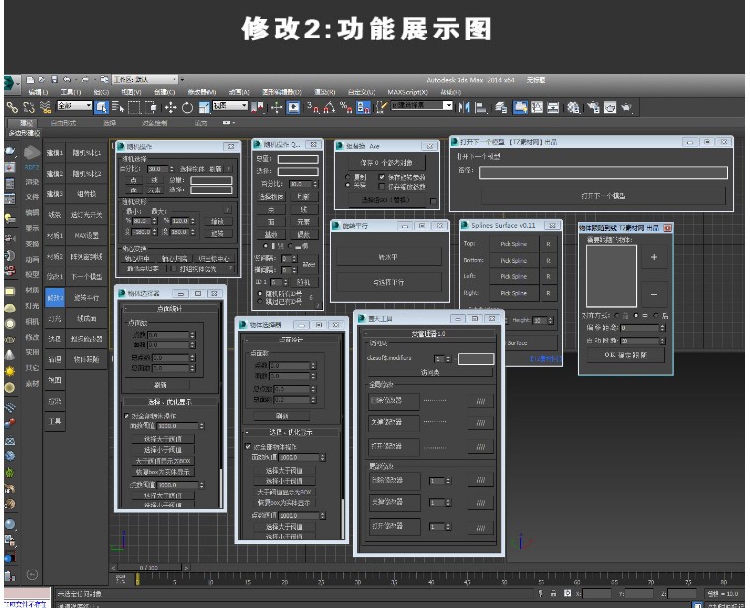This screenshot has height=608, width=750.
Task: Open the 工具(T) menu
Action: (71, 92)
